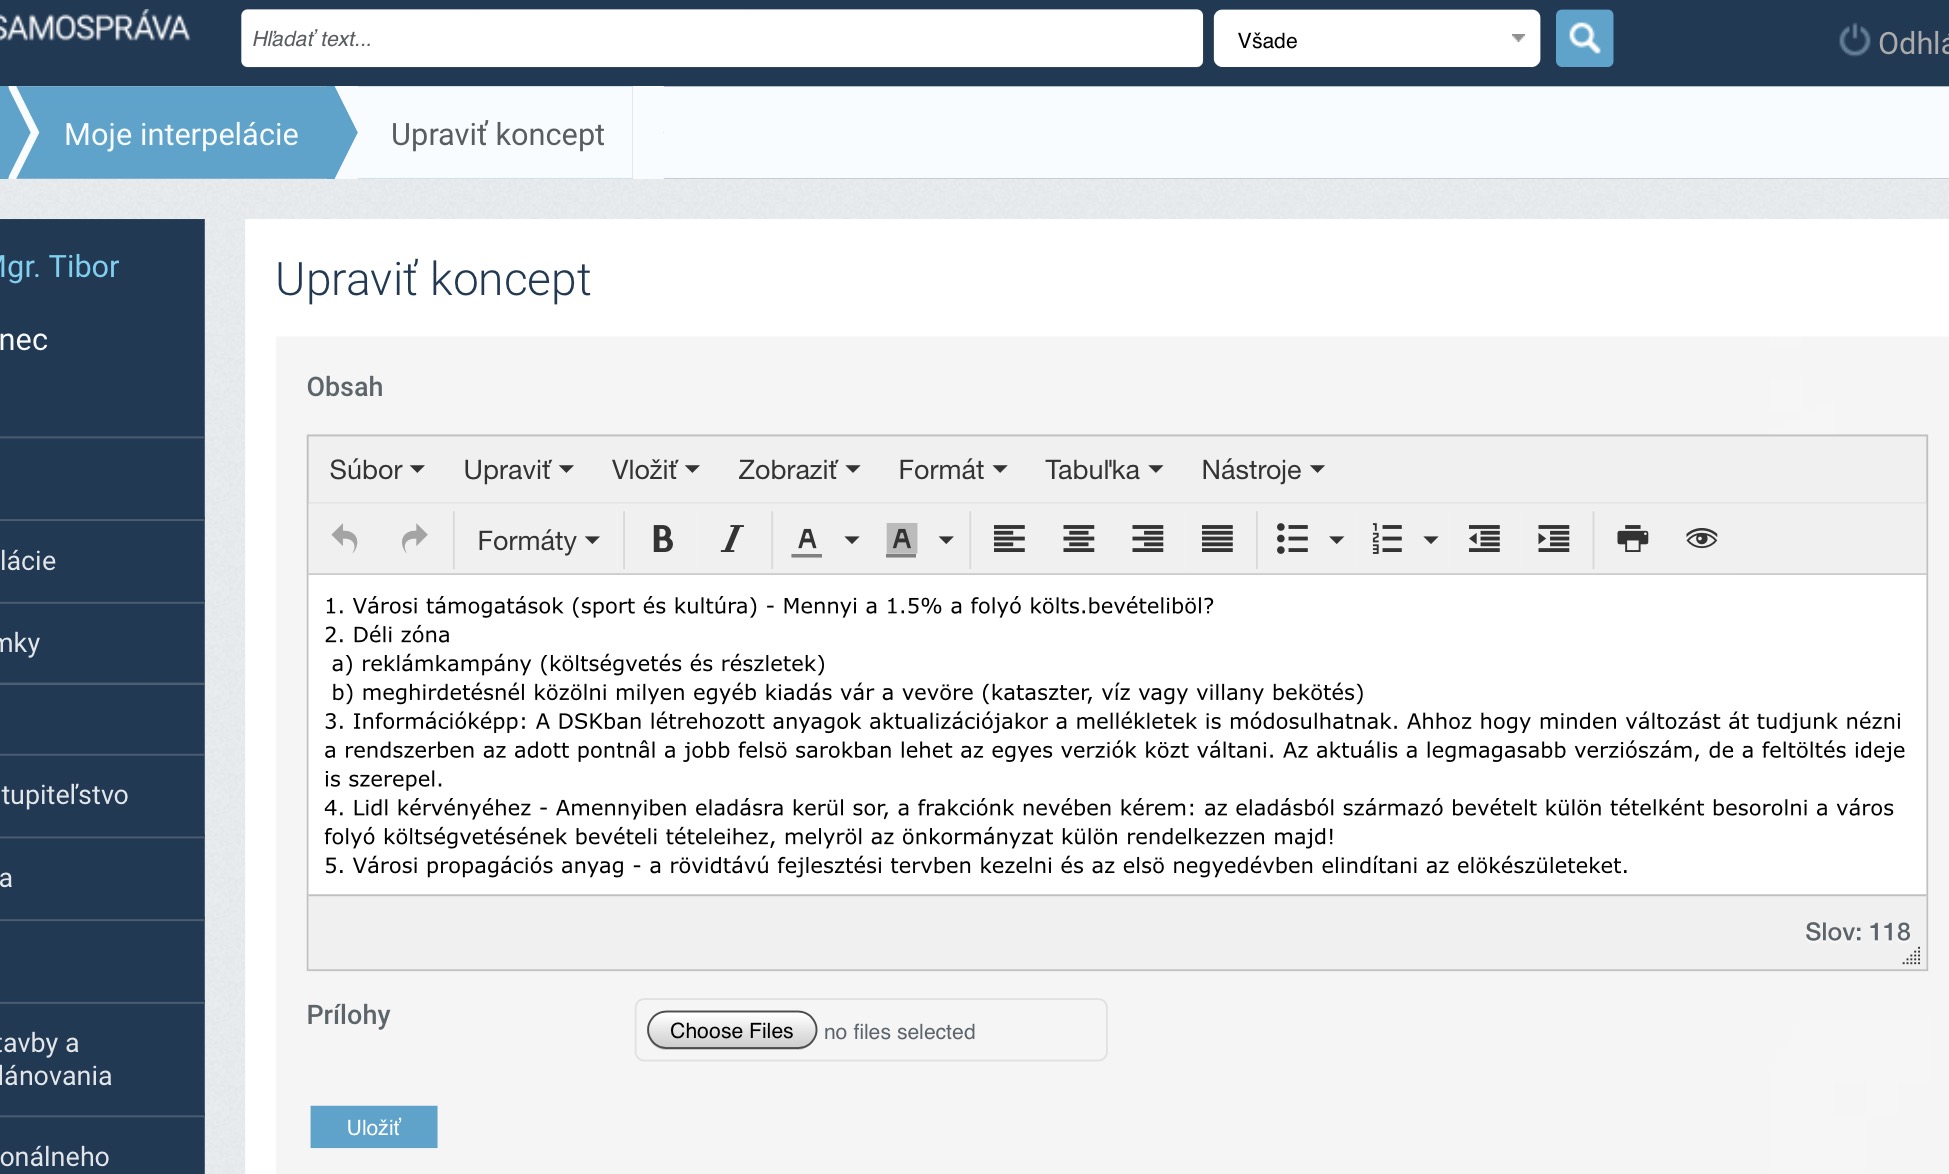This screenshot has width=1949, height=1174.
Task: Decrease indent of the paragraph
Action: coord(1484,539)
